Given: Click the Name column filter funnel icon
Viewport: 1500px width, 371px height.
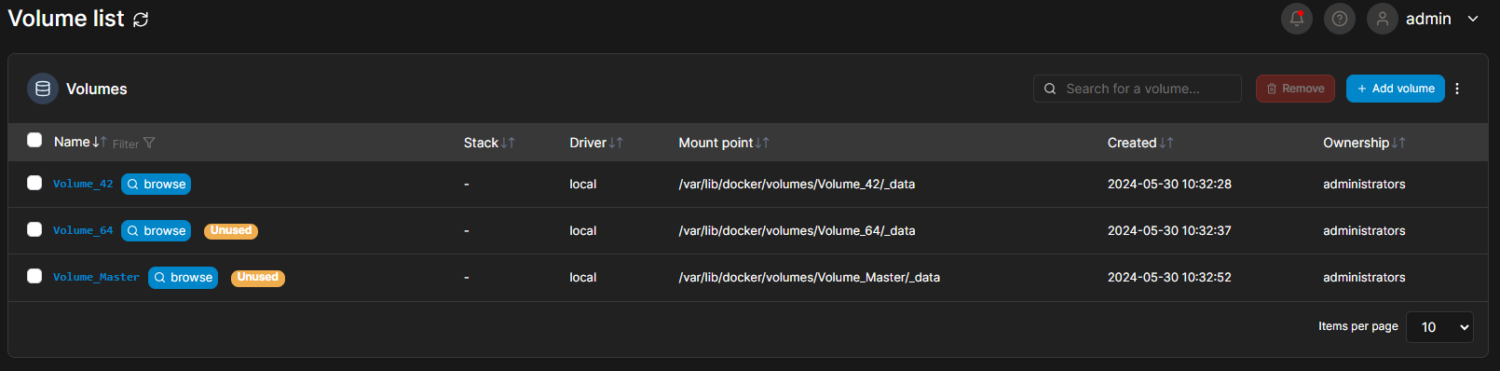Looking at the screenshot, I should coord(149,143).
